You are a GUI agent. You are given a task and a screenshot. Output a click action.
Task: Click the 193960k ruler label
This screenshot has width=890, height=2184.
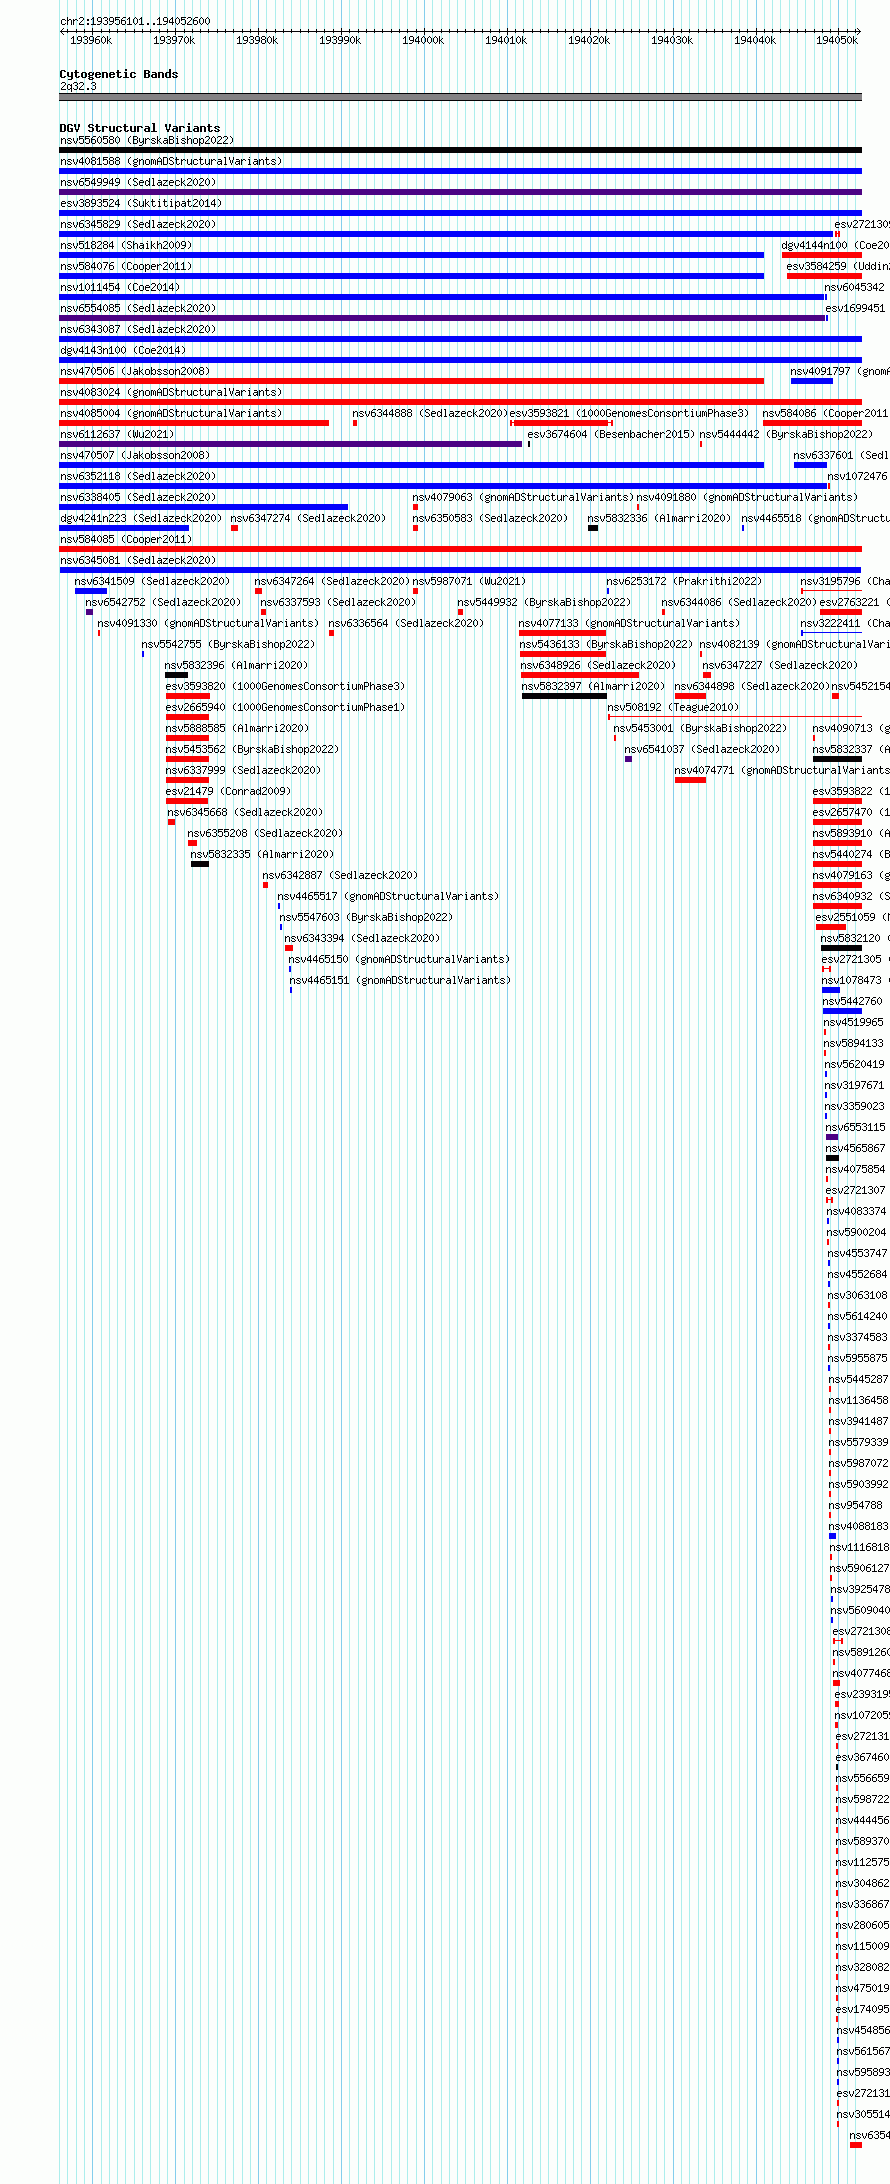pos(91,40)
